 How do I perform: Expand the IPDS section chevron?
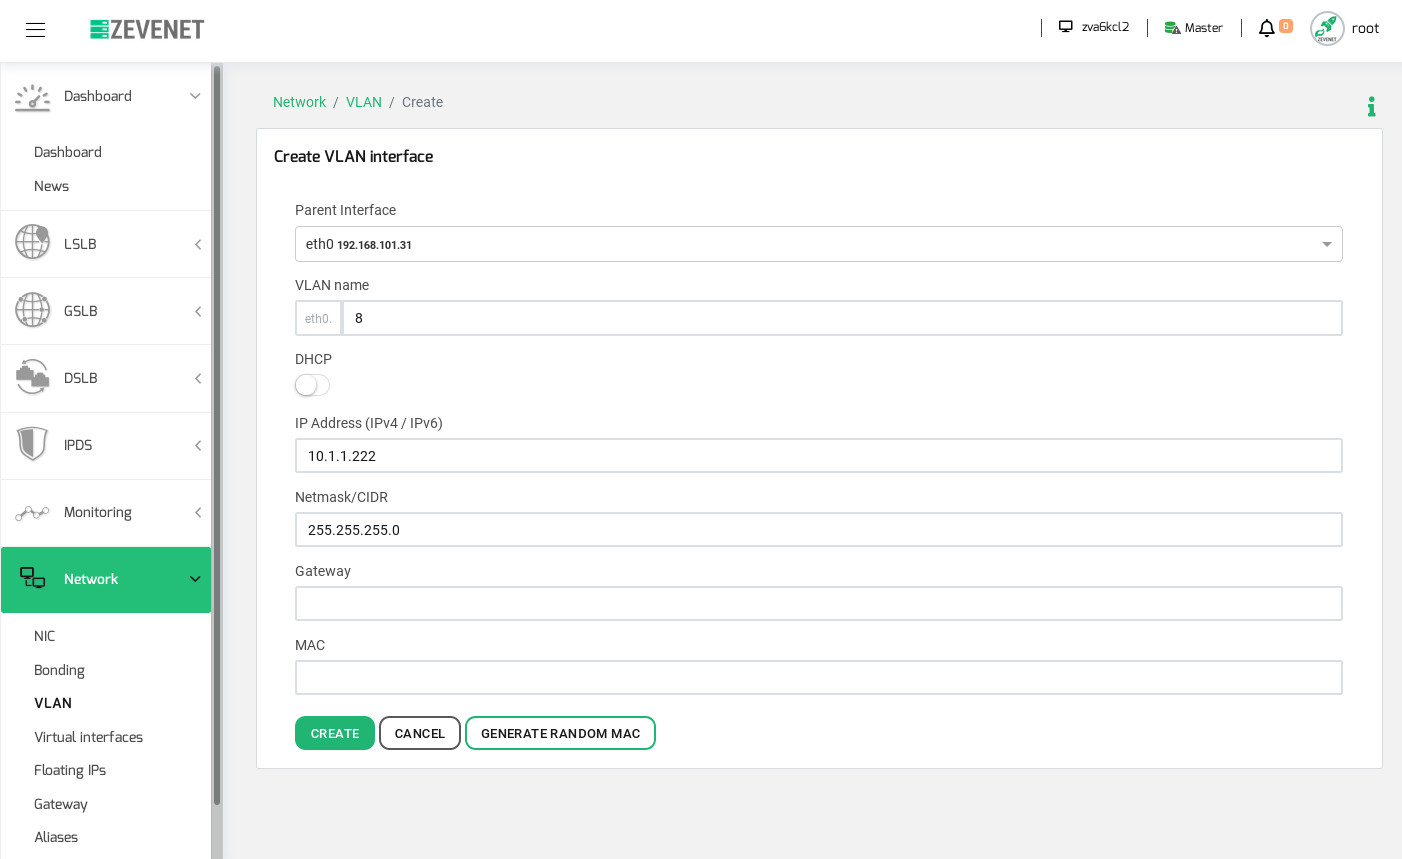coord(198,445)
